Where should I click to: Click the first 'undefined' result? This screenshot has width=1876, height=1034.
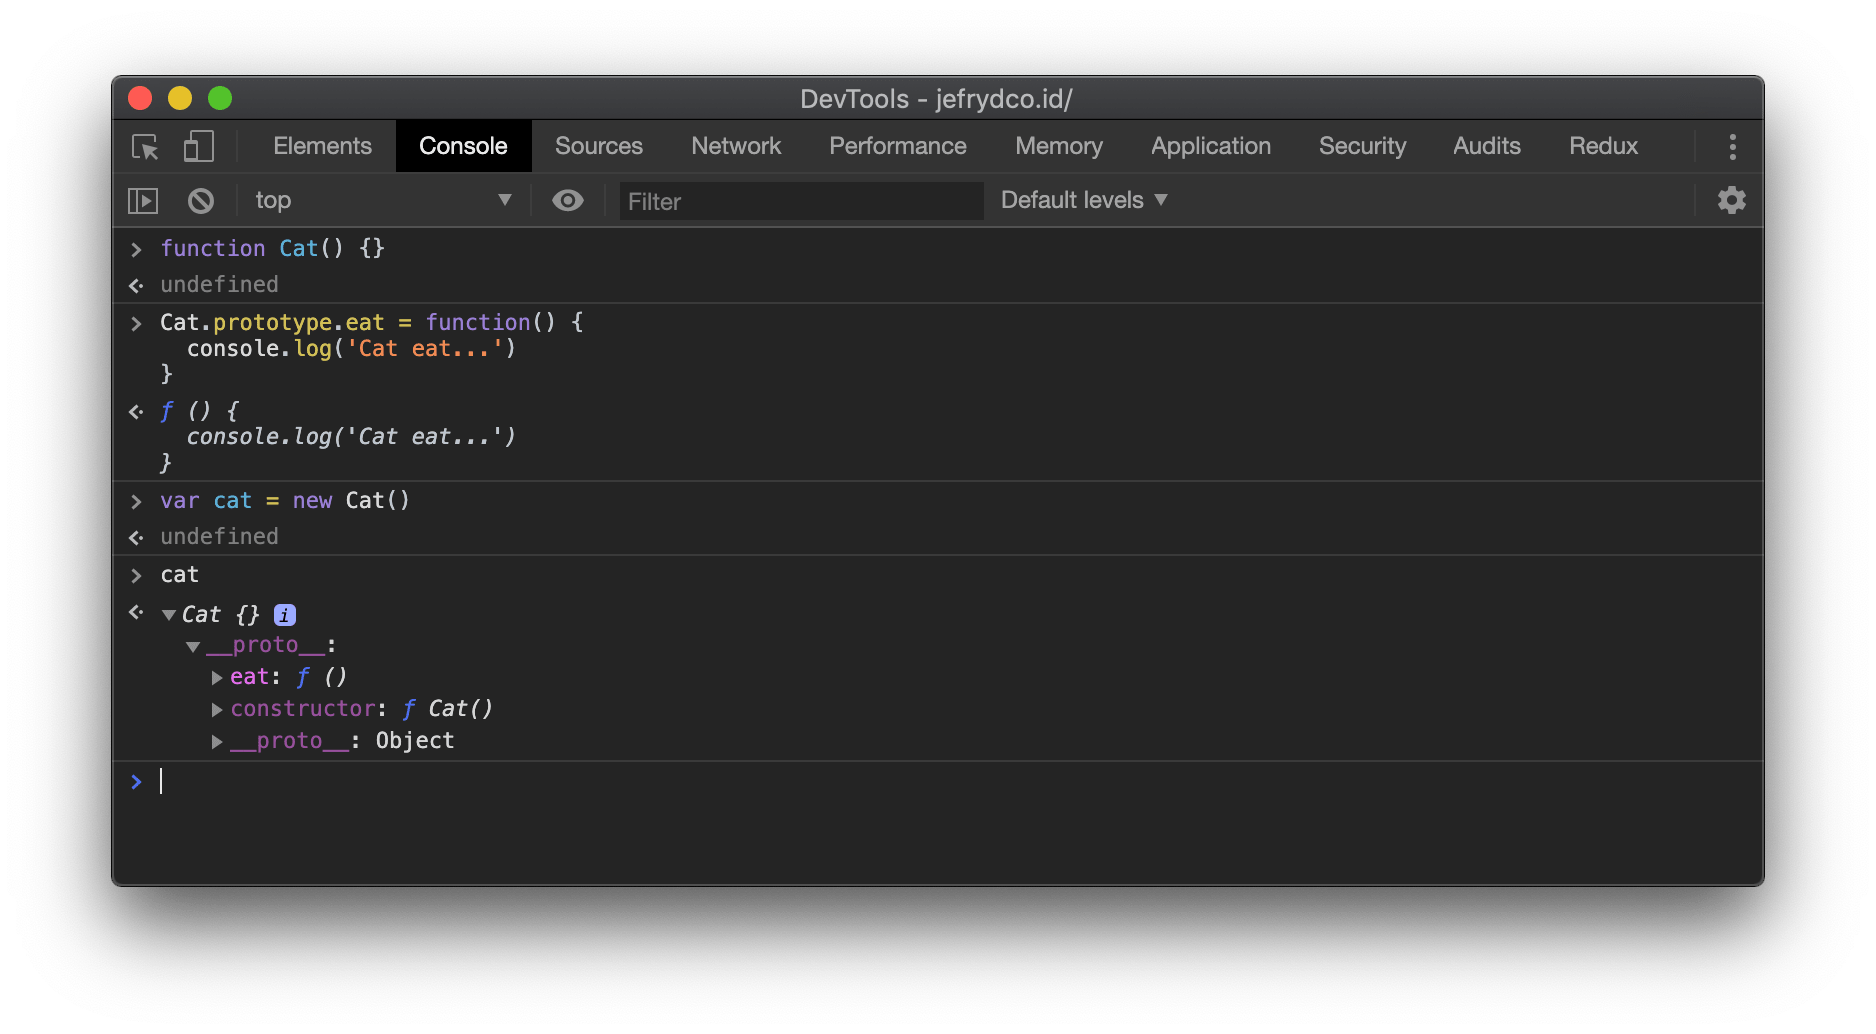(220, 285)
